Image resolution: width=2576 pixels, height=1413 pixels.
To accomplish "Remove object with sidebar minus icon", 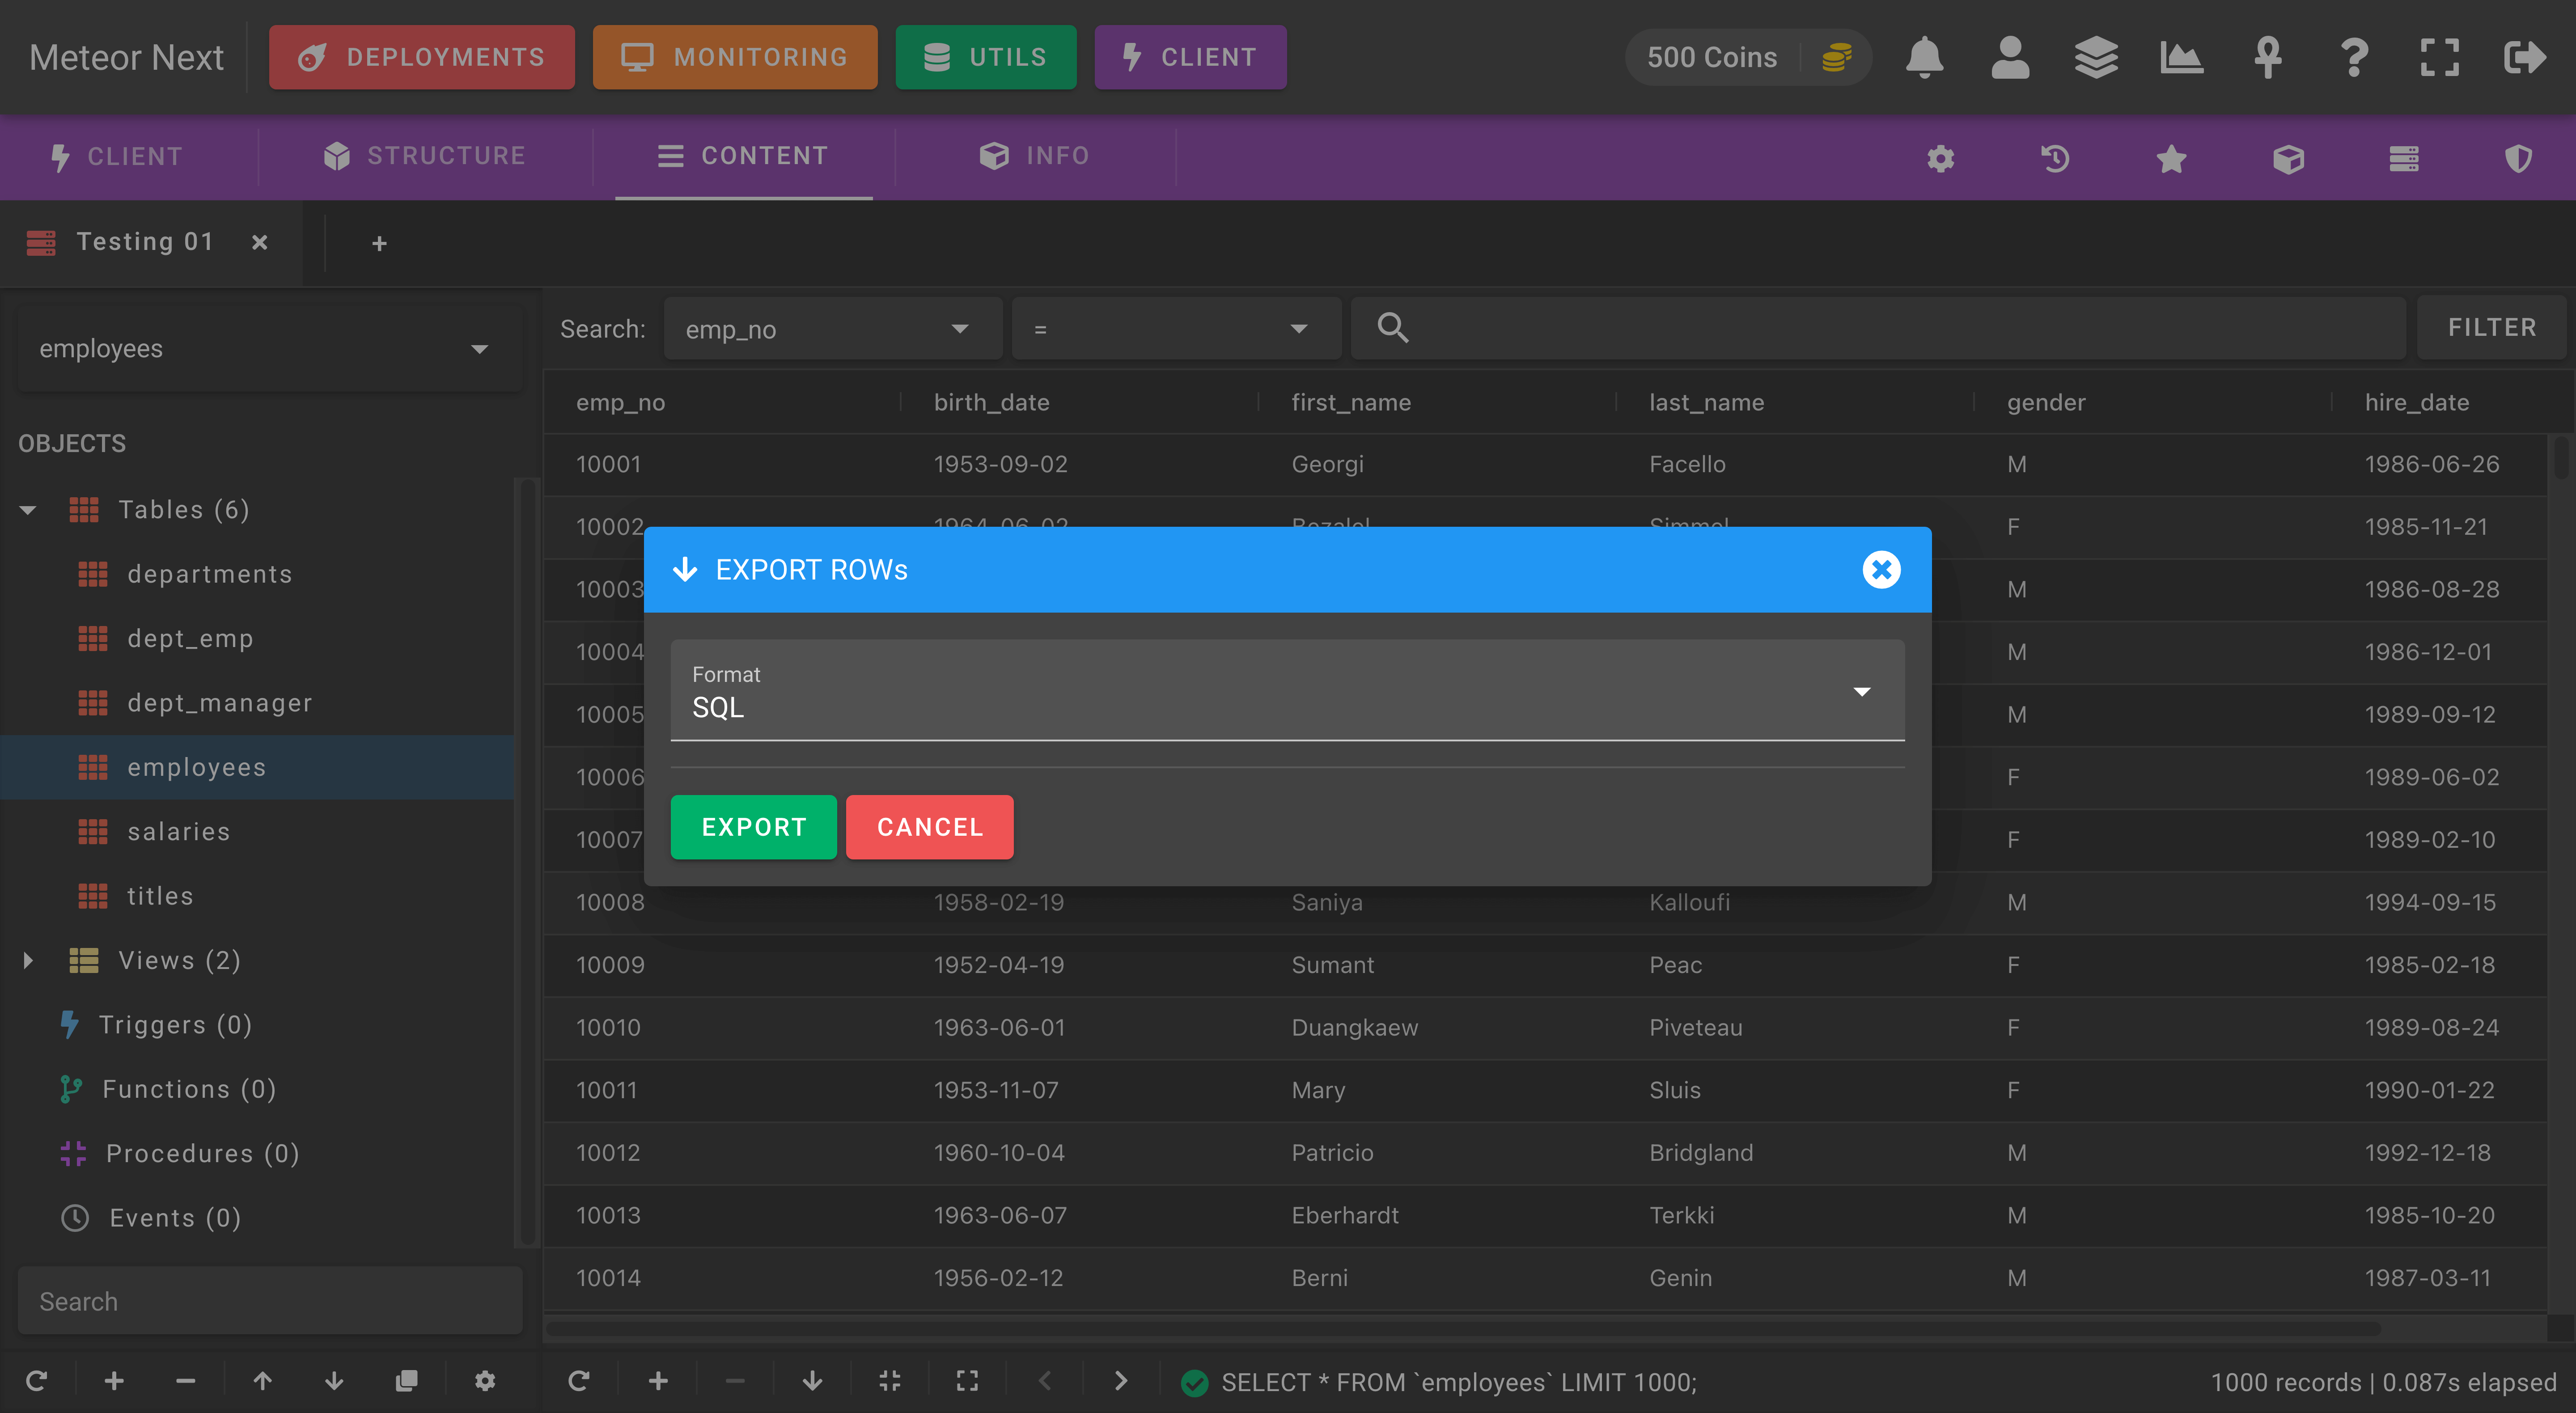I will [x=185, y=1381].
